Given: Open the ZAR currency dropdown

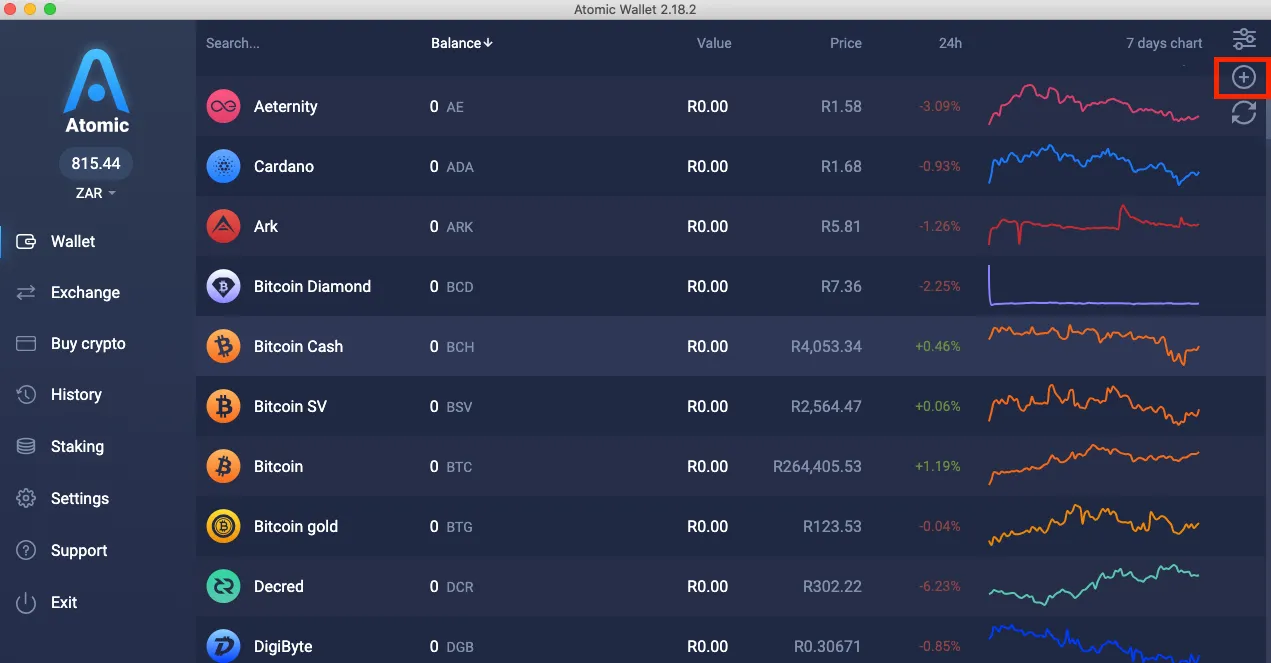Looking at the screenshot, I should (96, 193).
